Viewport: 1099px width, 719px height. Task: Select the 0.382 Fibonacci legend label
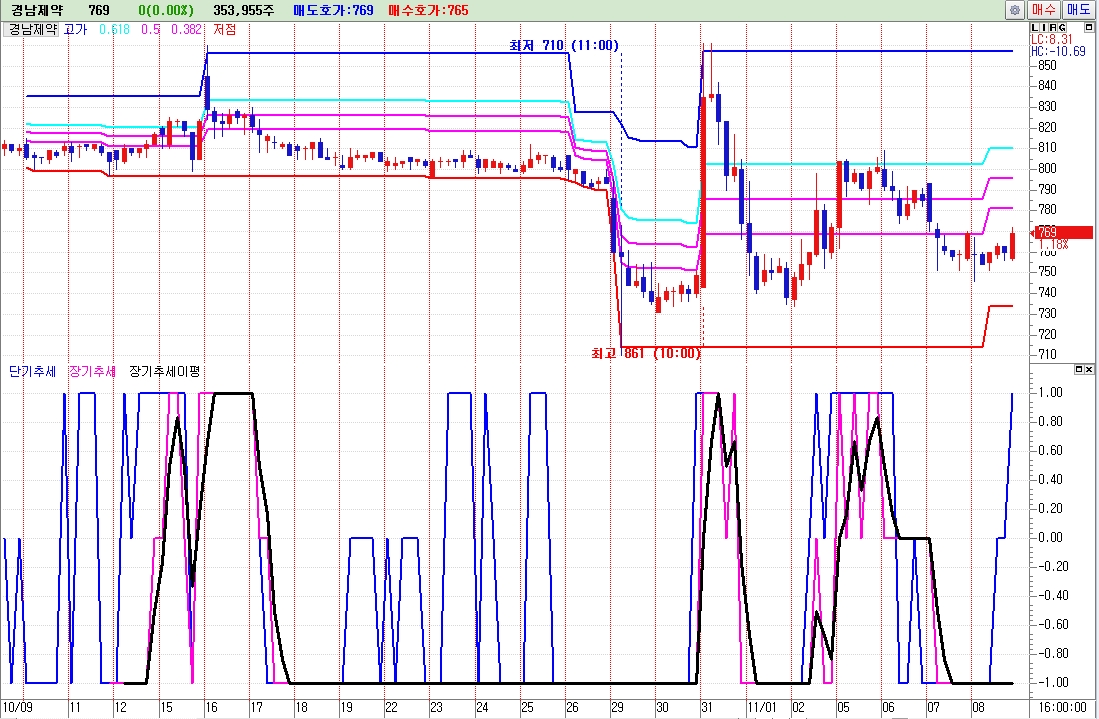coord(186,29)
